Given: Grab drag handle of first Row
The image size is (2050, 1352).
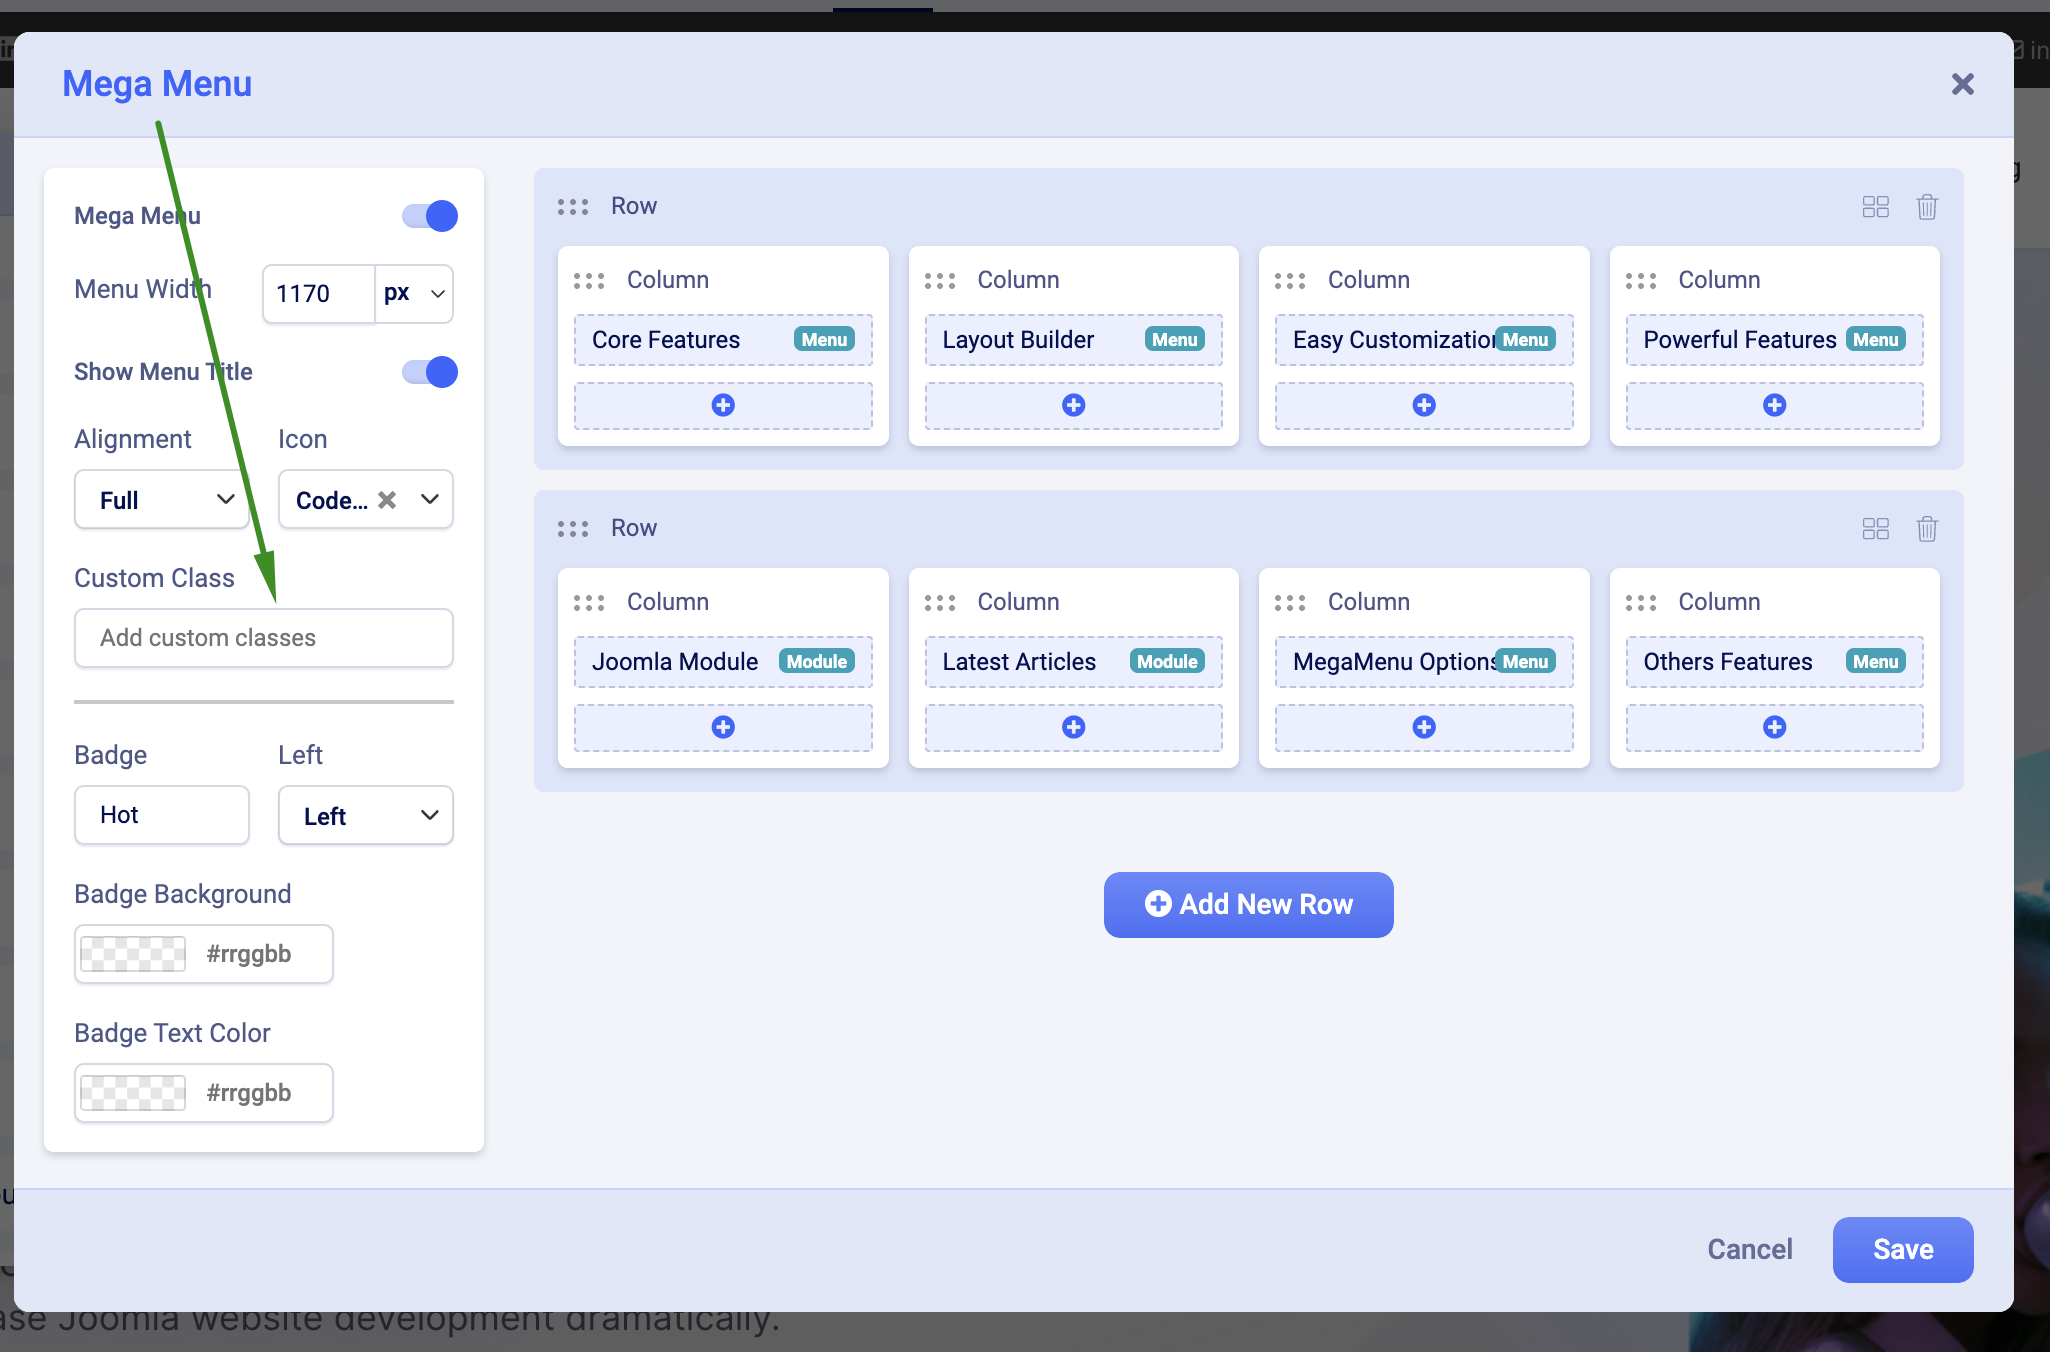Looking at the screenshot, I should [x=573, y=207].
